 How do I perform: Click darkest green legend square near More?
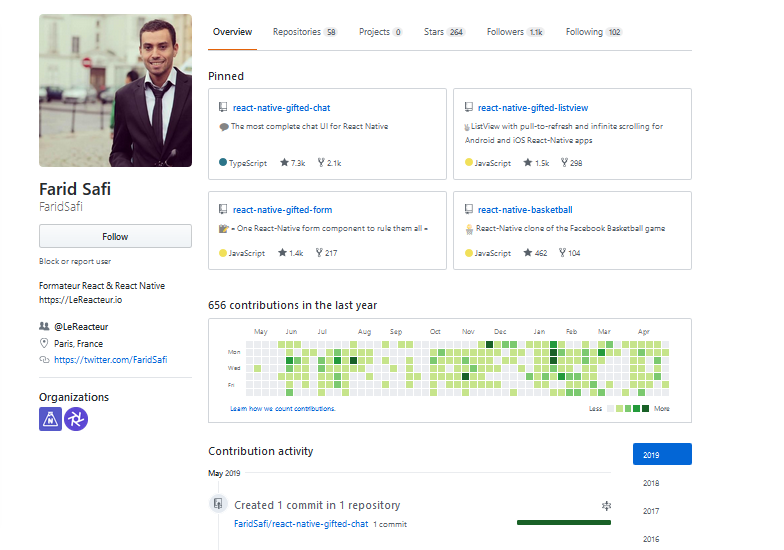tap(645, 409)
